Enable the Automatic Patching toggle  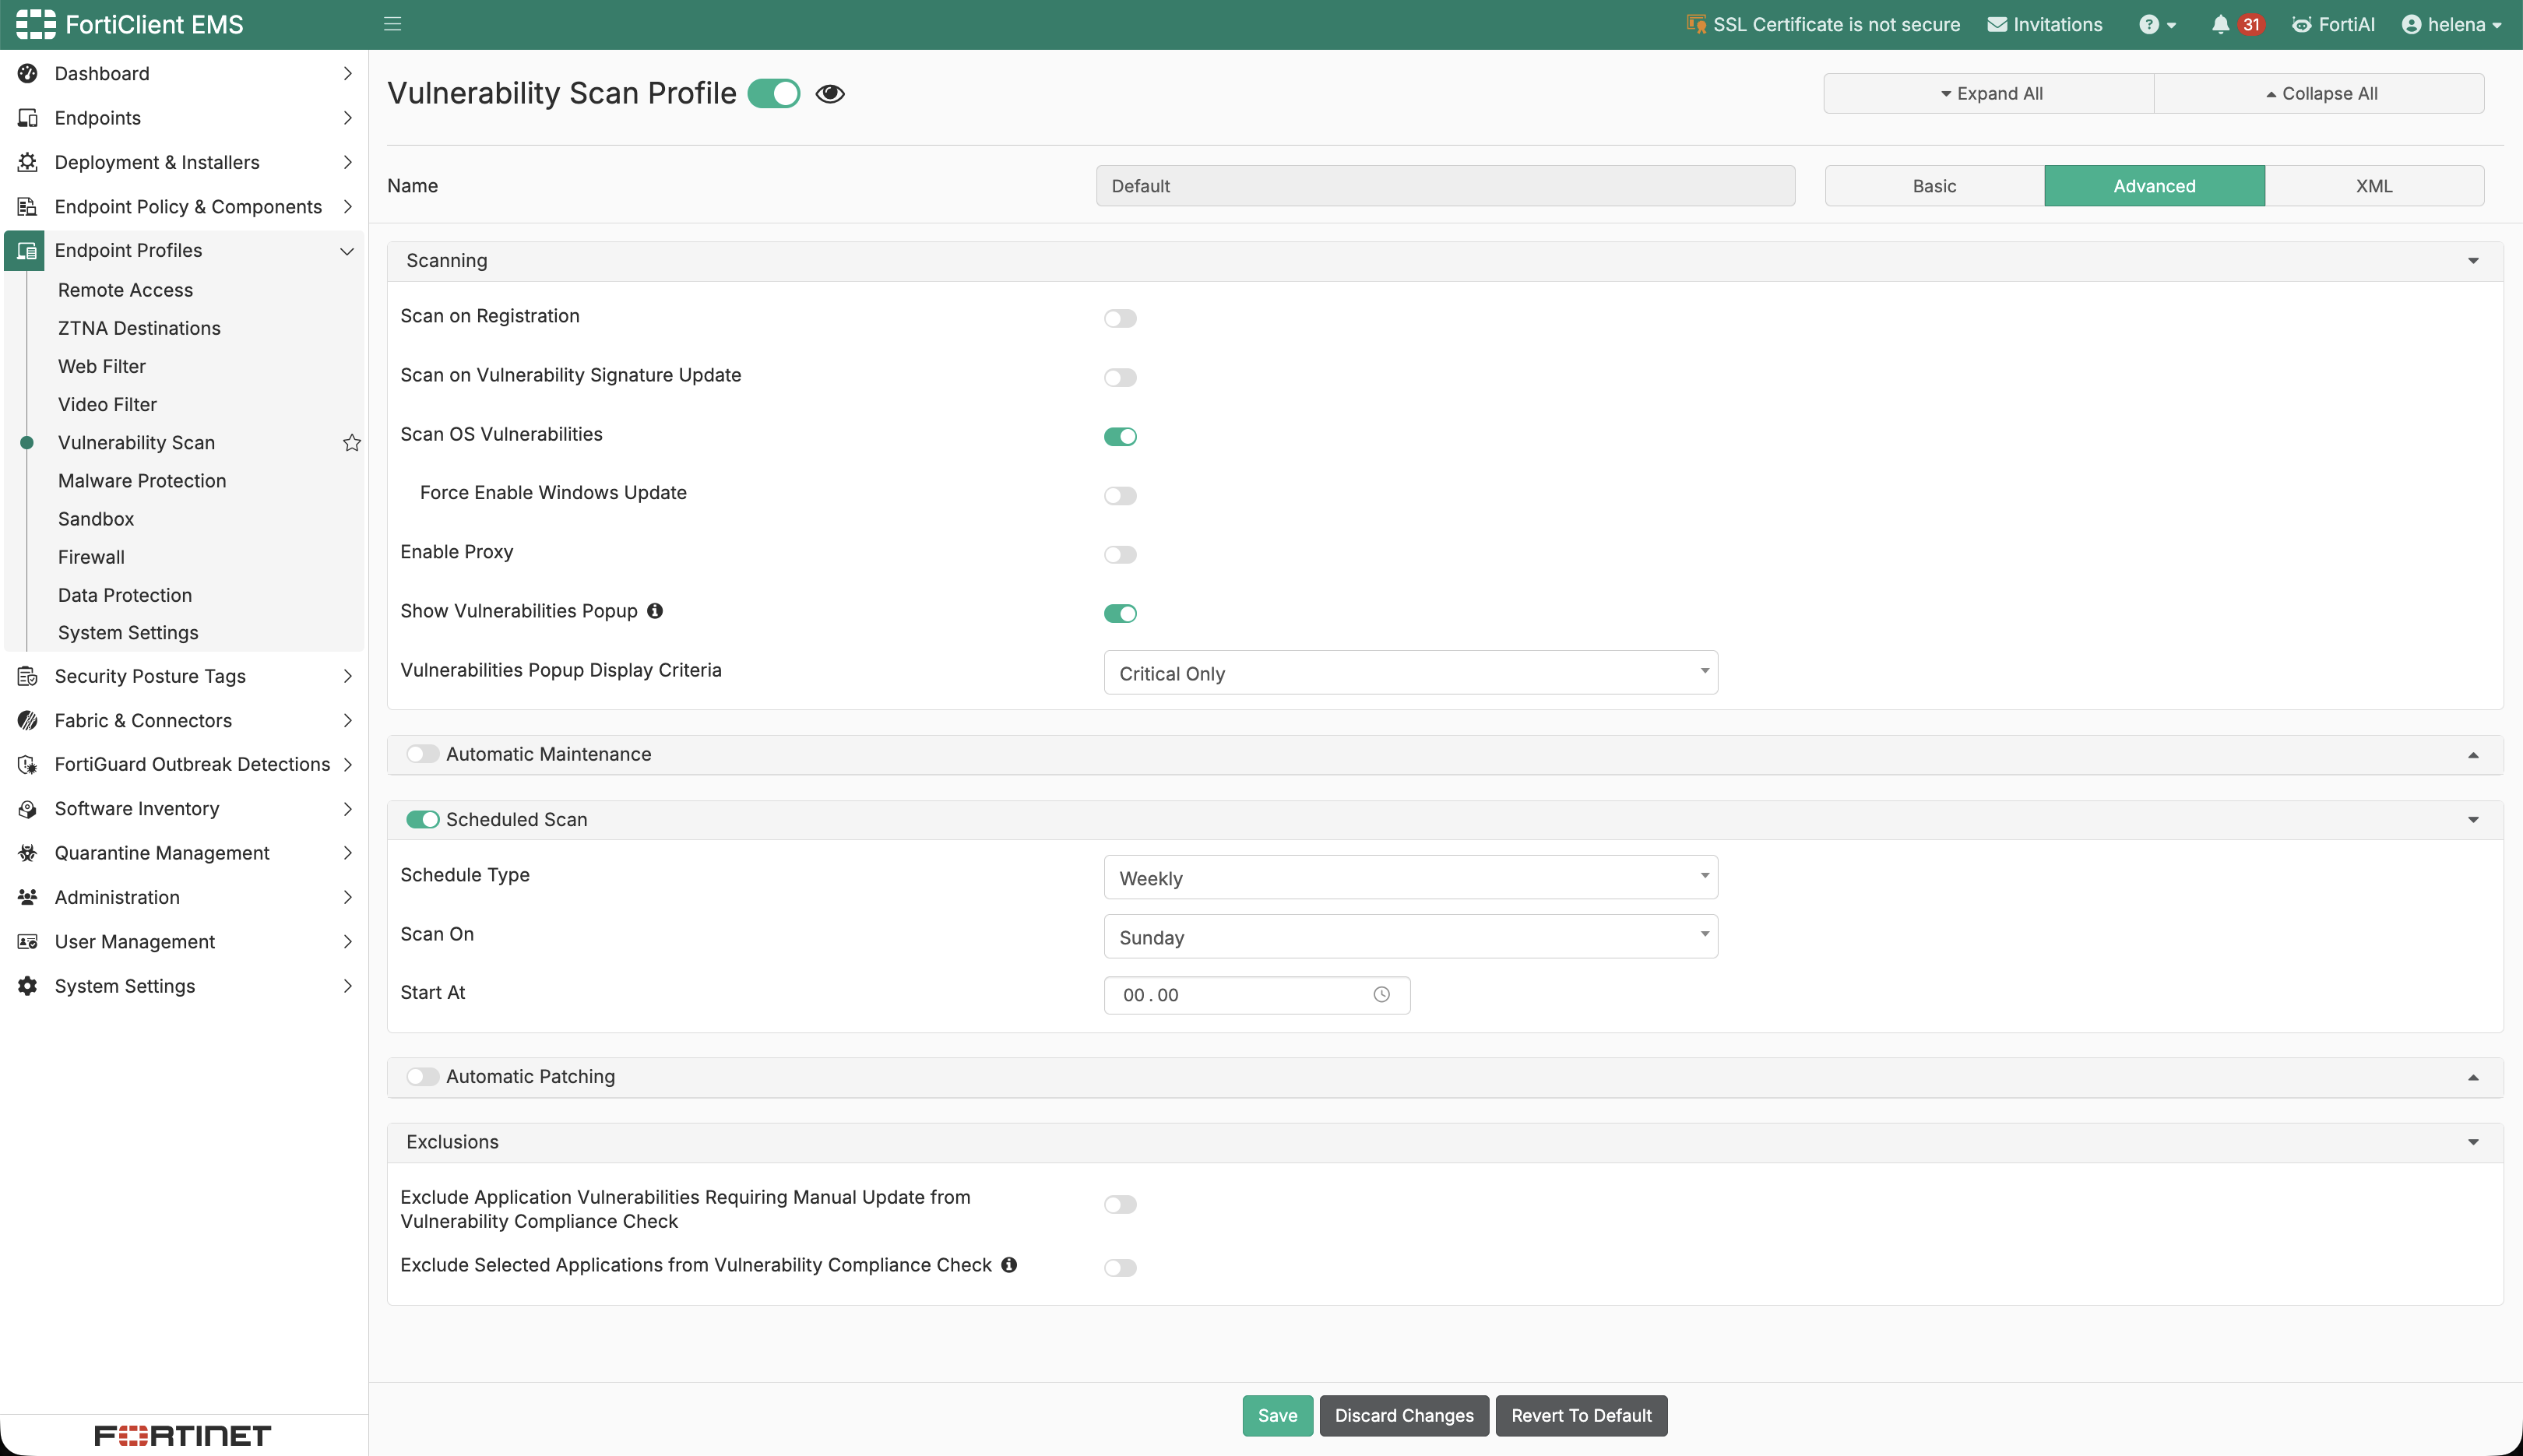(x=422, y=1077)
